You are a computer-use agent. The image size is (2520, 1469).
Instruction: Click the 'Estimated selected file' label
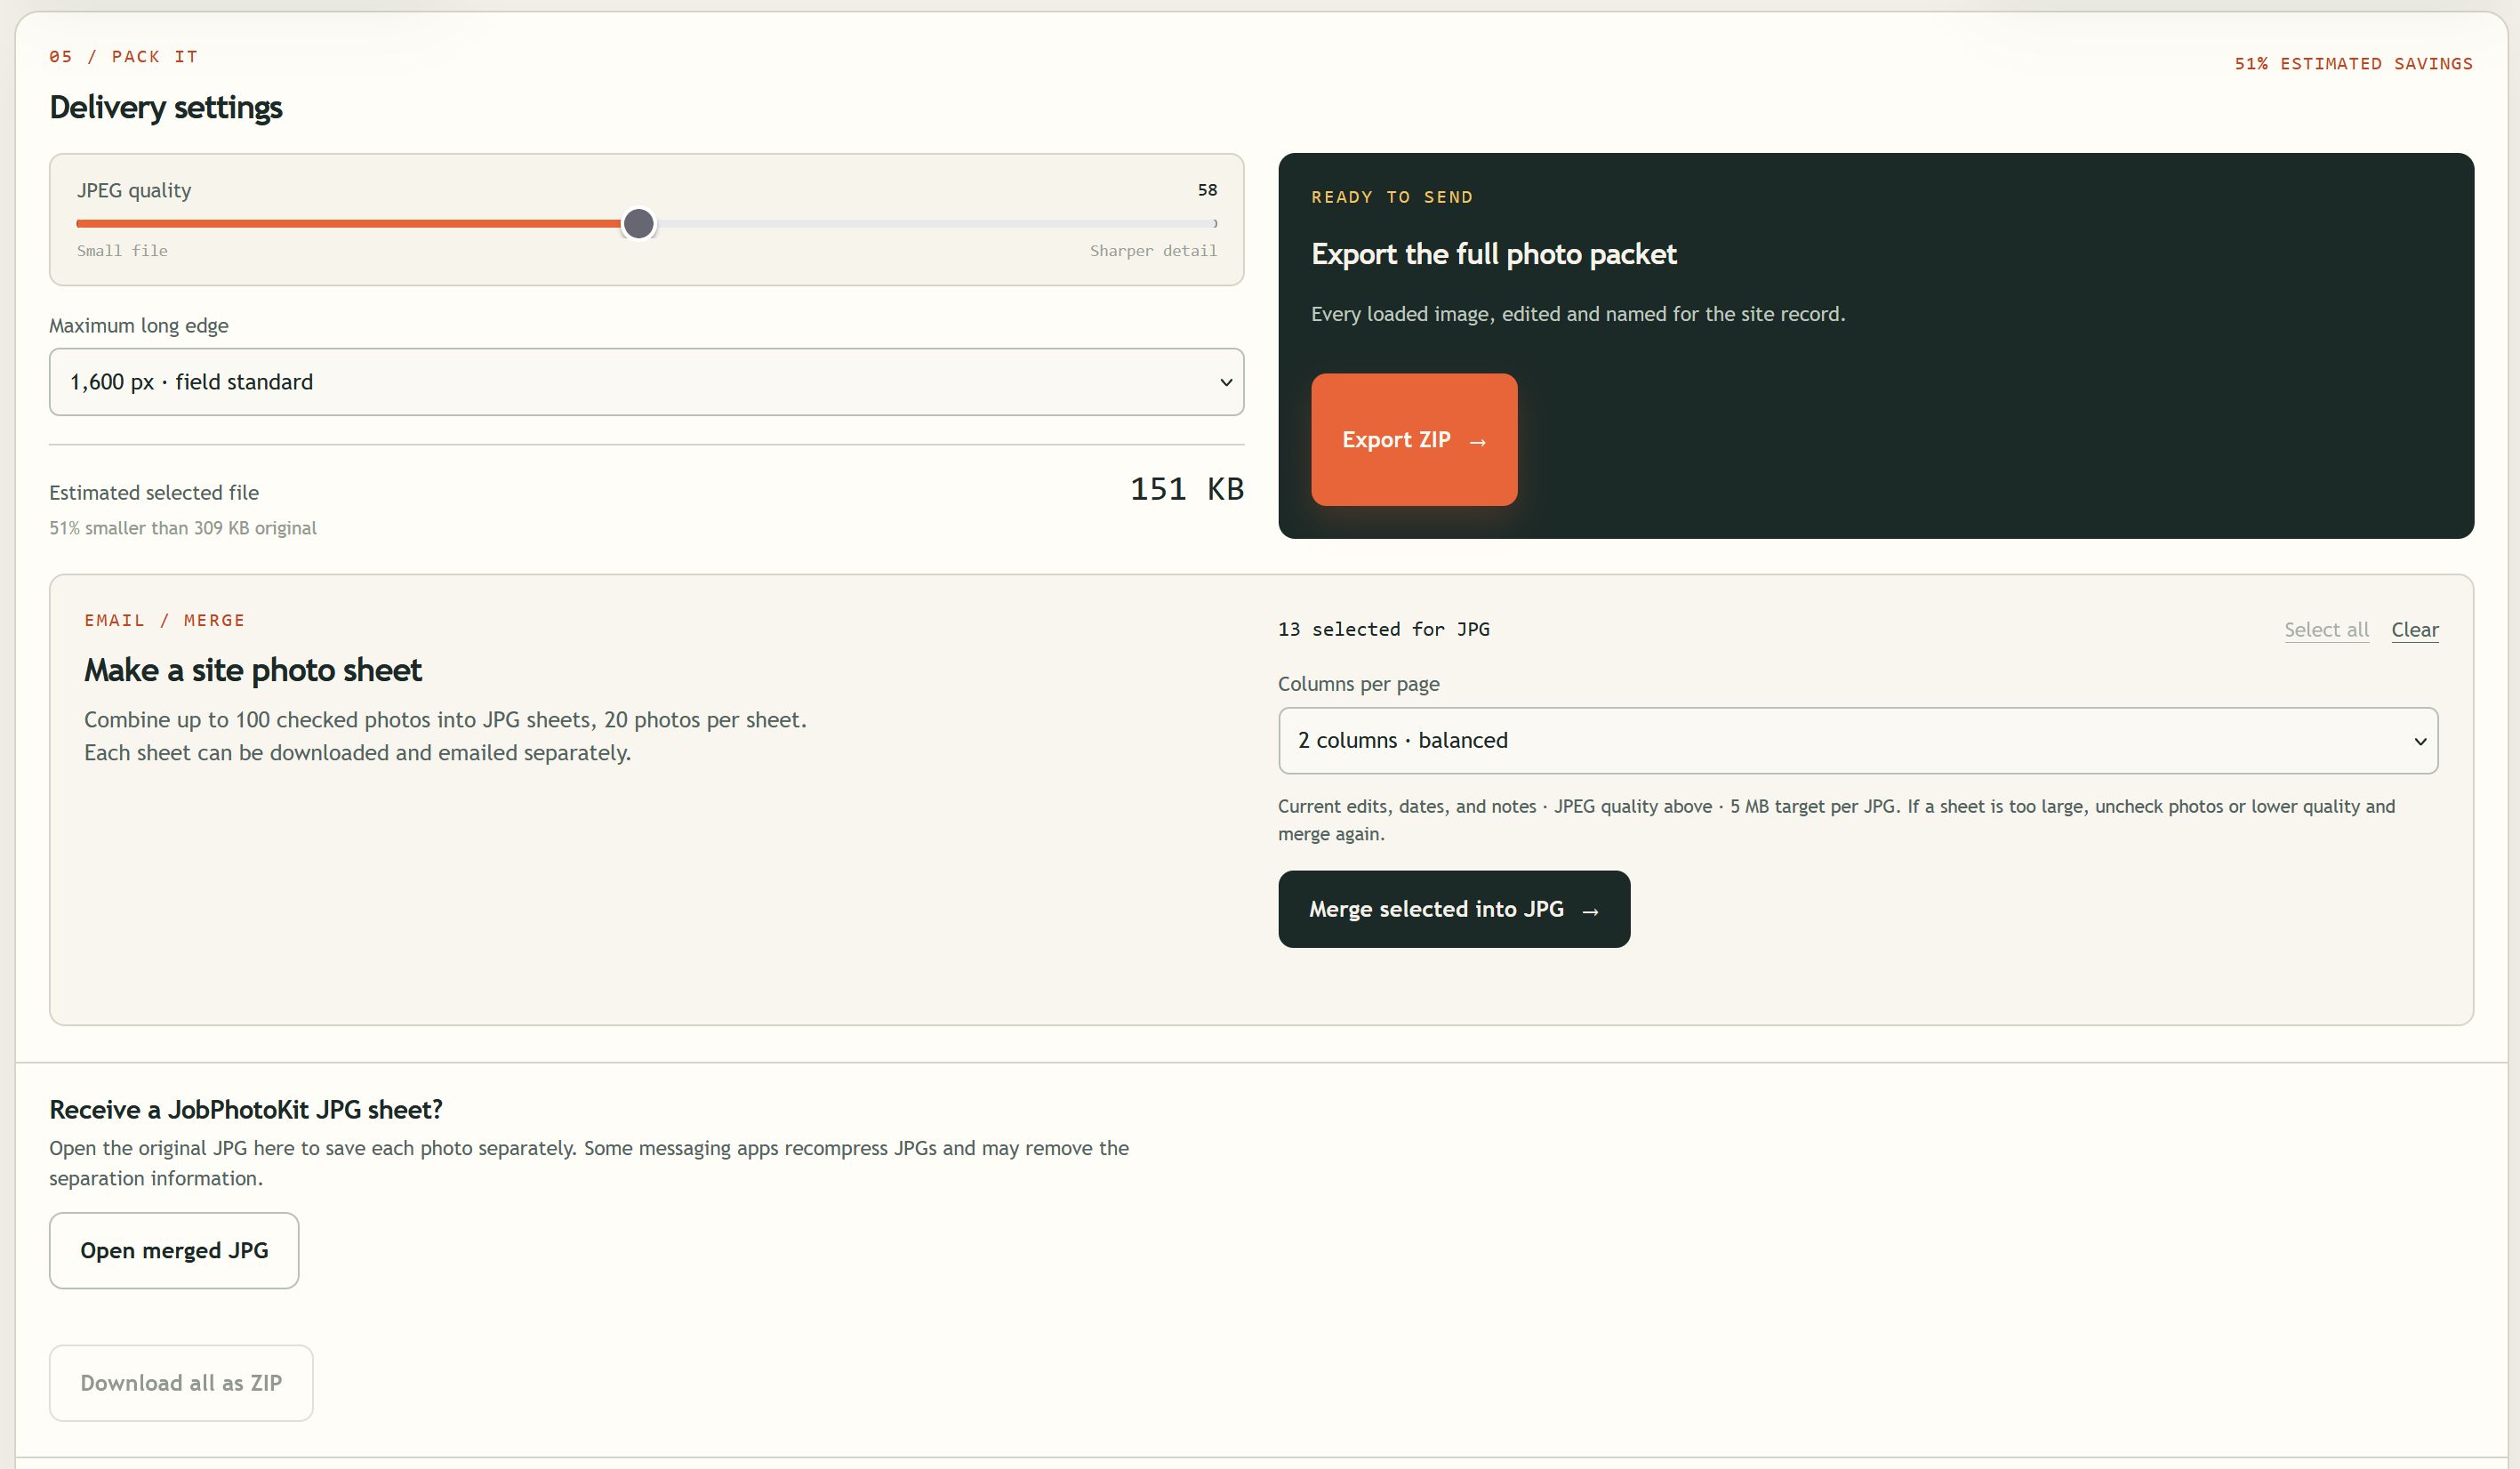click(154, 493)
